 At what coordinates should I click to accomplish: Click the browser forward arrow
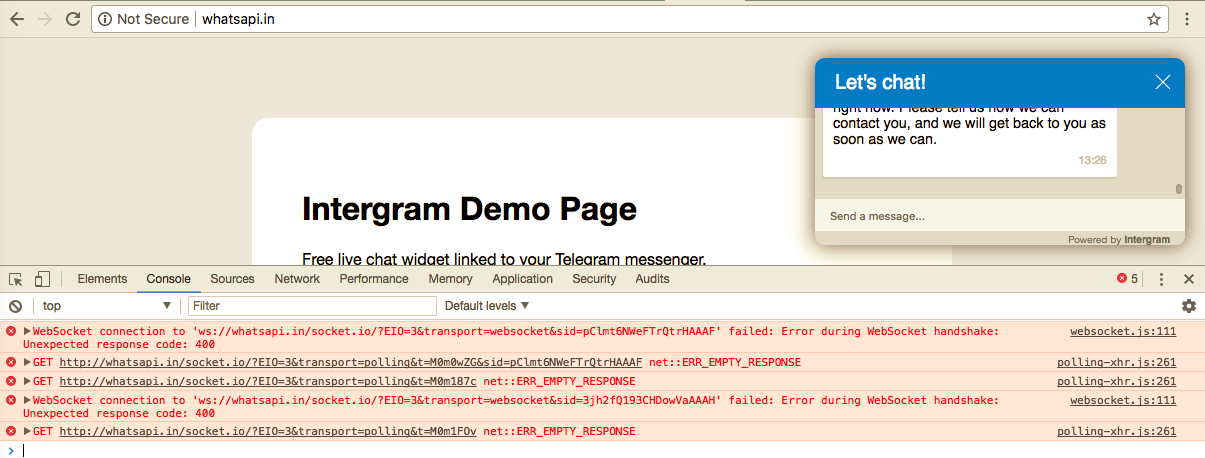(44, 19)
